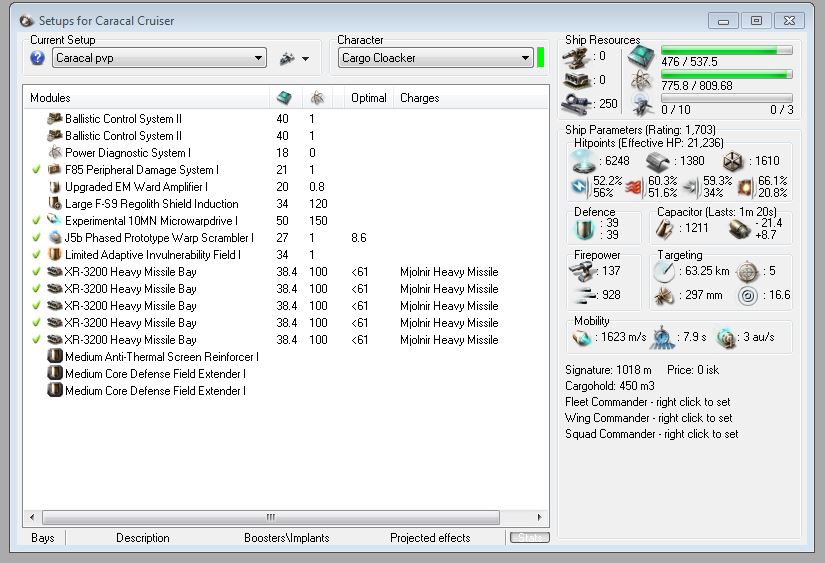
Task: Click the horizontal scrollbar right arrow
Action: [539, 517]
